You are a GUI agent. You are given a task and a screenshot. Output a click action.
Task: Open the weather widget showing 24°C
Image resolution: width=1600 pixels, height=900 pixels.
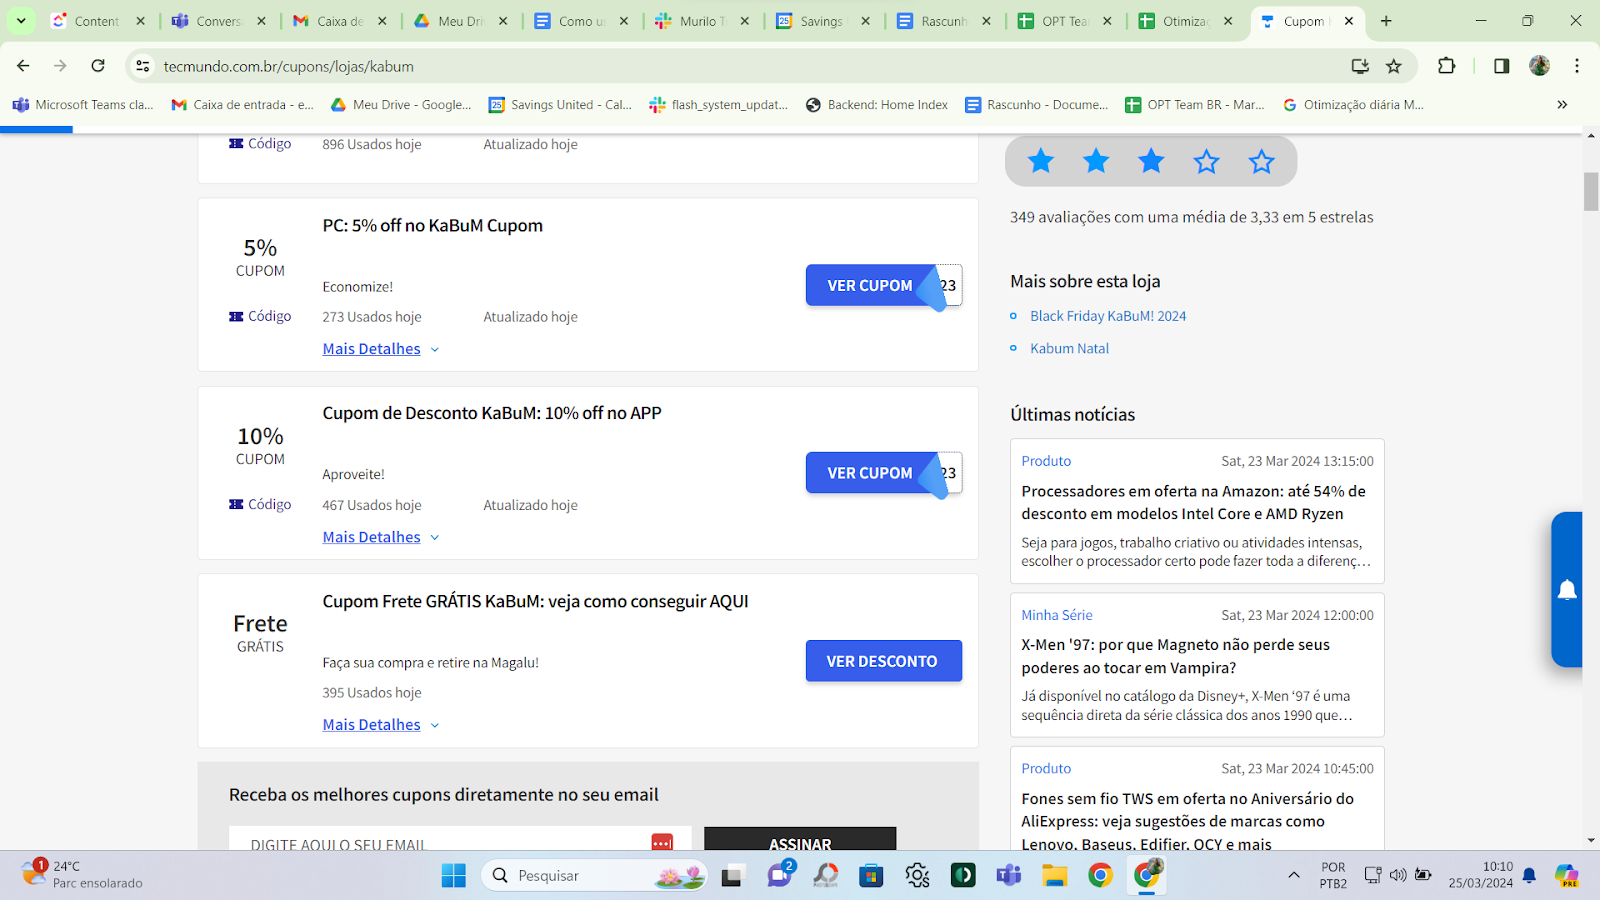83,874
